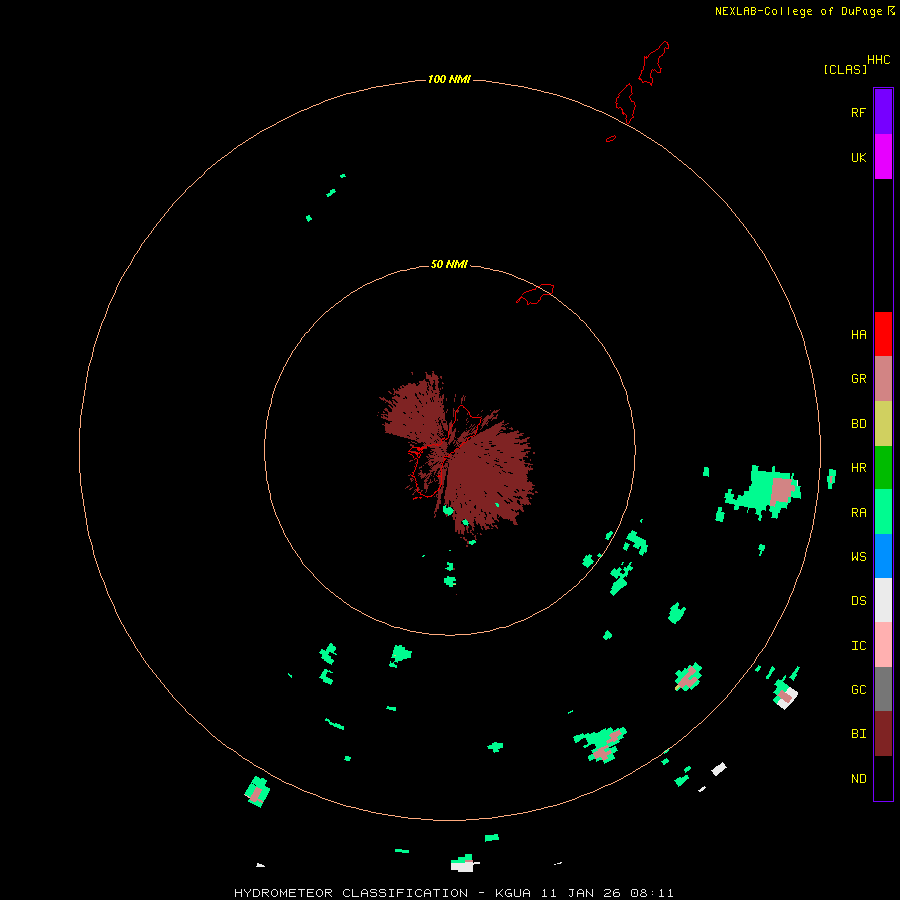Viewport: 900px width, 900px height.
Task: Click the "BI" legend label
Action: click(x=858, y=734)
